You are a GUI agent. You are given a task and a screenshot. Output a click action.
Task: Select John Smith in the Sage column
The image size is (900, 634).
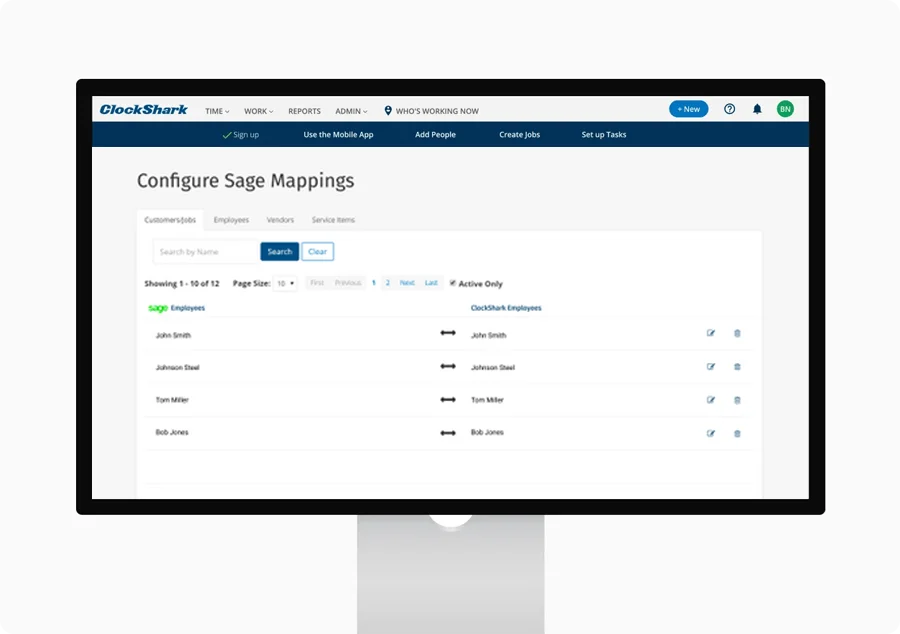tap(173, 335)
